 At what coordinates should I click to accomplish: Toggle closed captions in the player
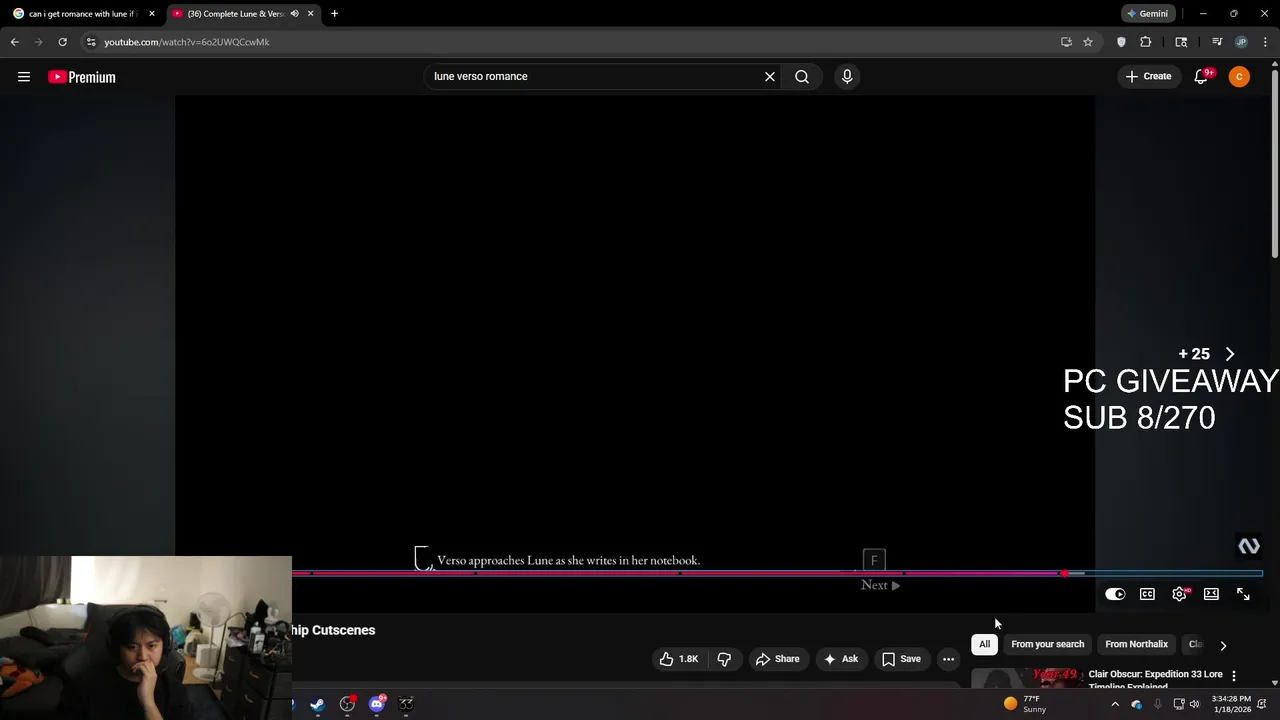[1147, 594]
